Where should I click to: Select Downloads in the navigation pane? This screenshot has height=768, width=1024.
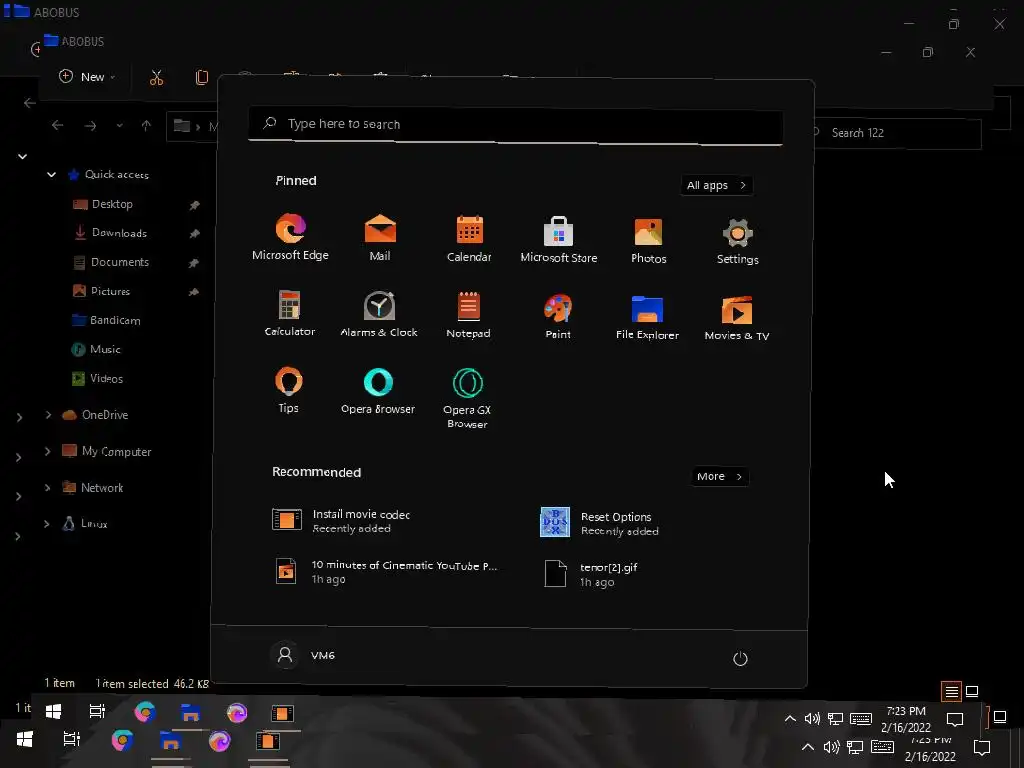pyautogui.click(x=110, y=232)
